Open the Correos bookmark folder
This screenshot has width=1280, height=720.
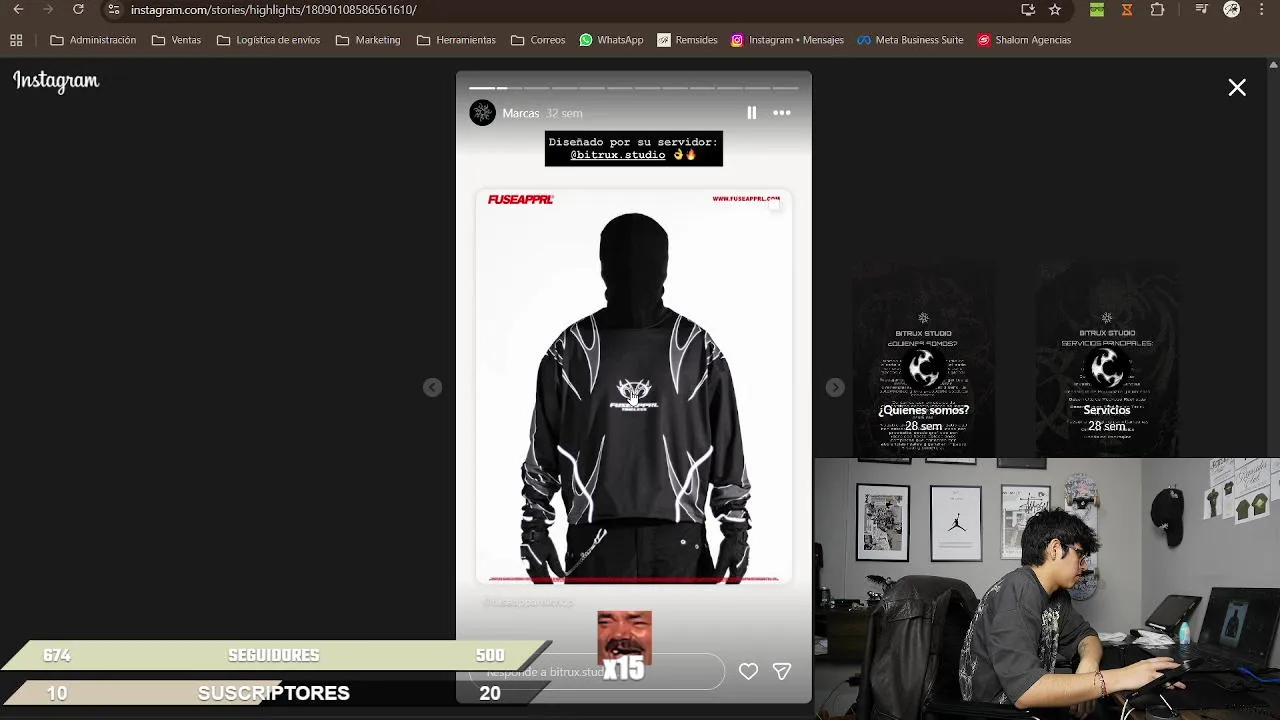tap(538, 40)
